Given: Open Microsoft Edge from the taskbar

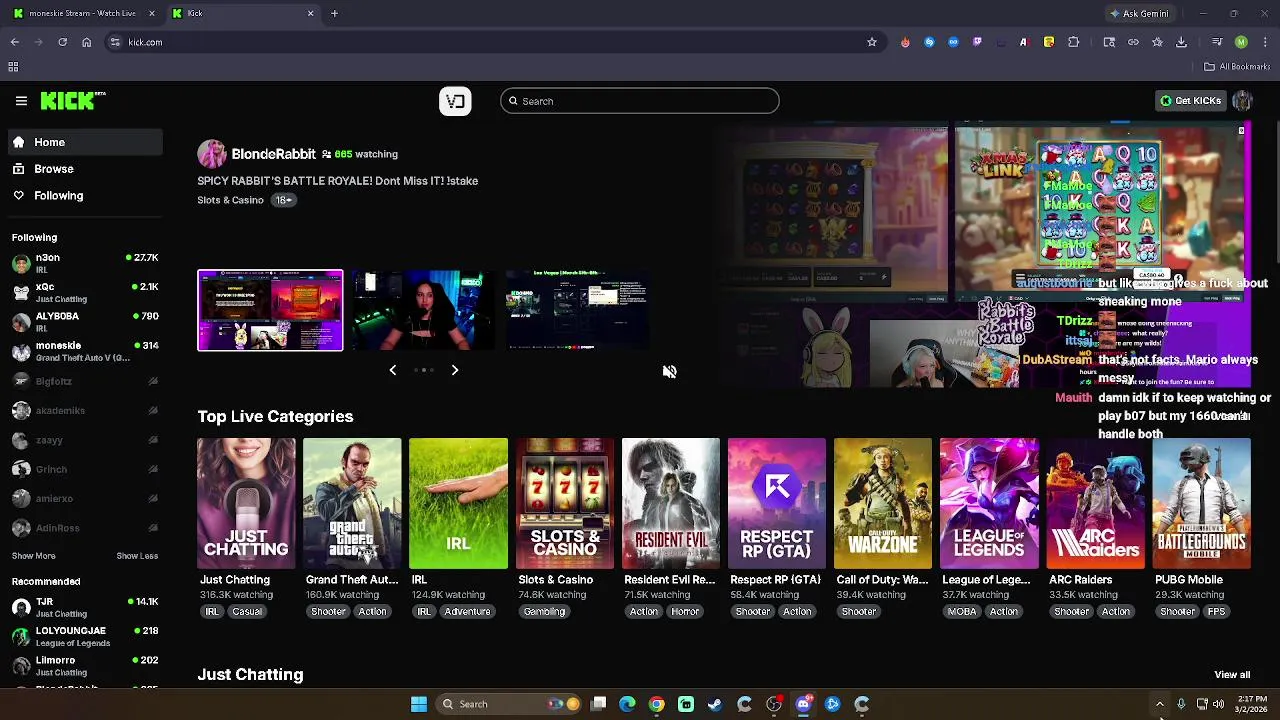Looking at the screenshot, I should (627, 704).
